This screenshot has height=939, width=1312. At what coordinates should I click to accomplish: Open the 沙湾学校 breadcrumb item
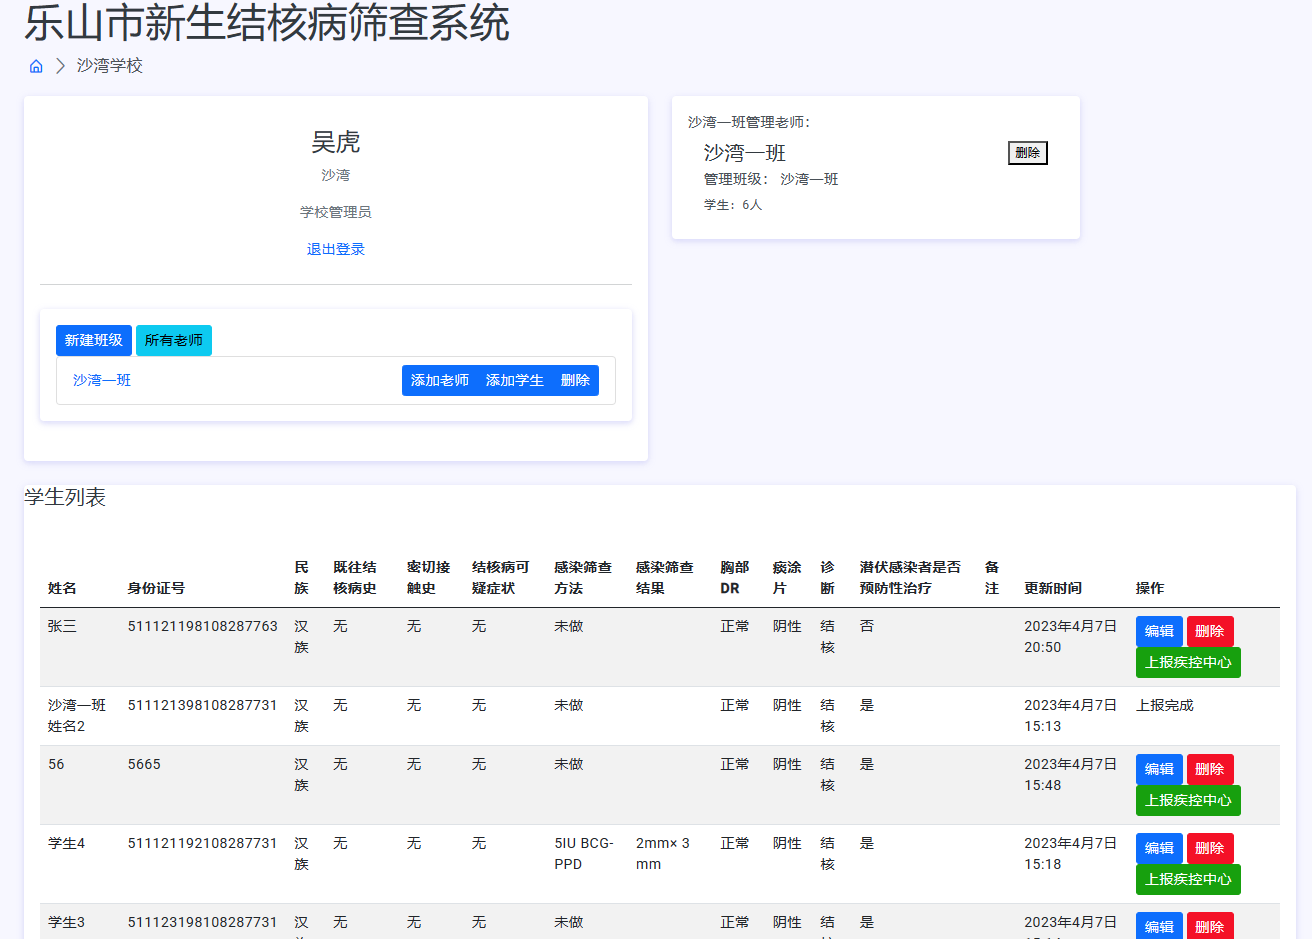pos(110,66)
